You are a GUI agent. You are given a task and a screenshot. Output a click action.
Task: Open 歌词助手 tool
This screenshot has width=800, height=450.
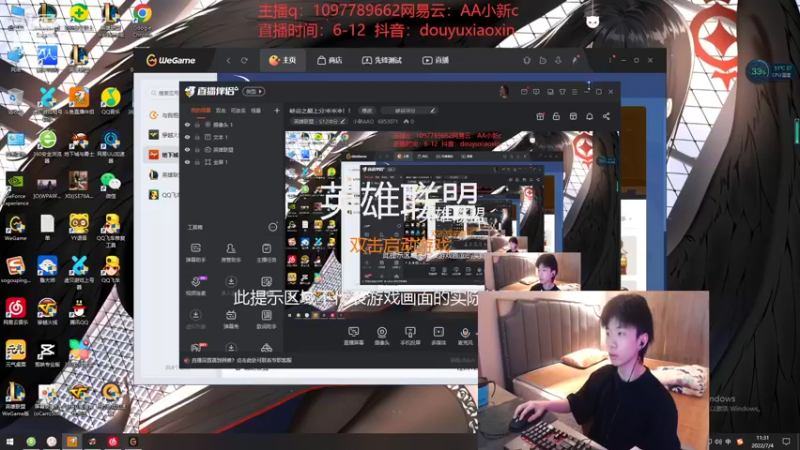click(266, 319)
